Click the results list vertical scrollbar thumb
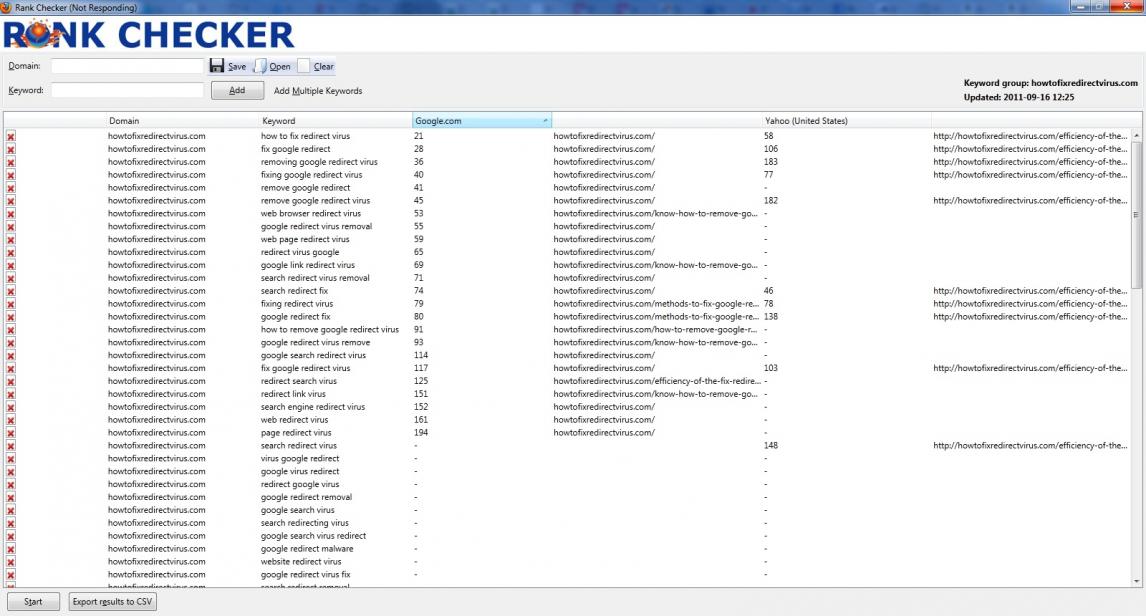Viewport: 1146px width, 616px height. 1136,215
